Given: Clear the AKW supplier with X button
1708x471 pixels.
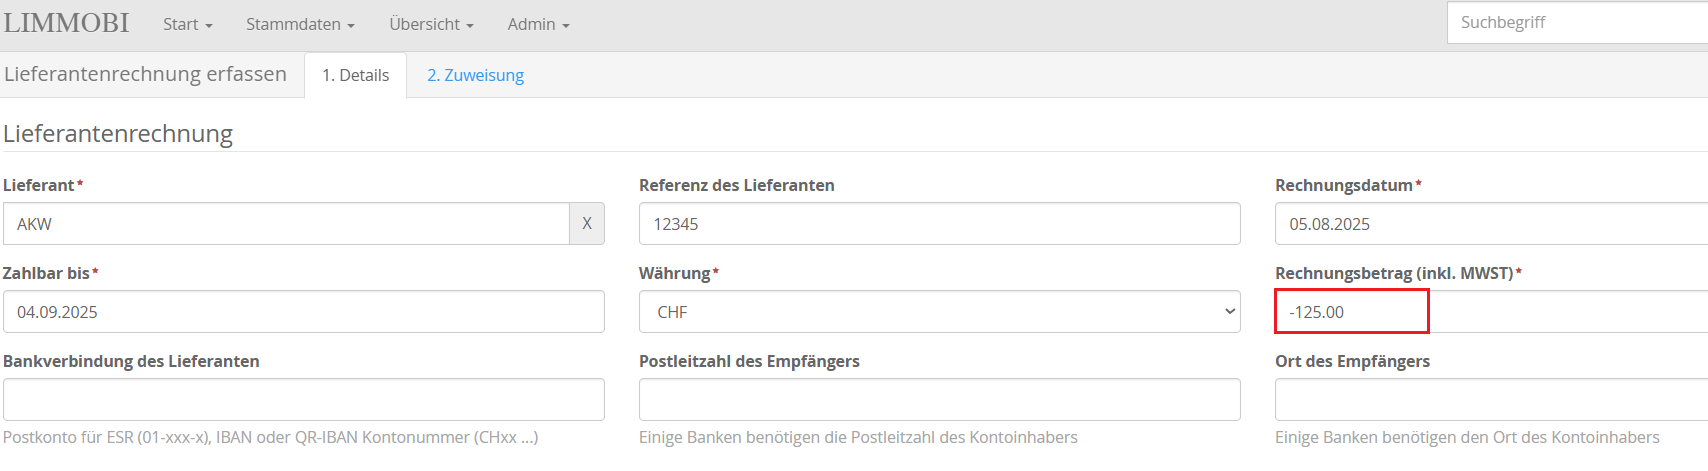Looking at the screenshot, I should point(587,224).
